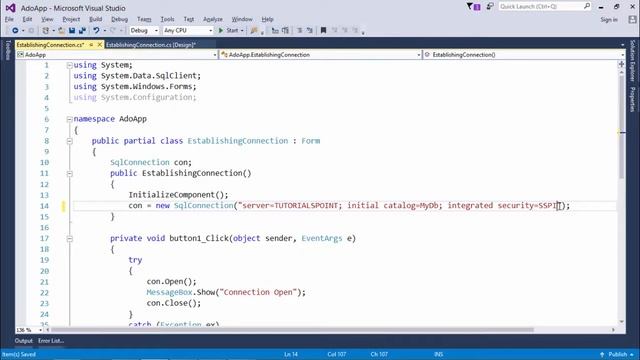Click the Decrease line indent icon
This screenshot has height=360, width=640.
[x=300, y=31]
